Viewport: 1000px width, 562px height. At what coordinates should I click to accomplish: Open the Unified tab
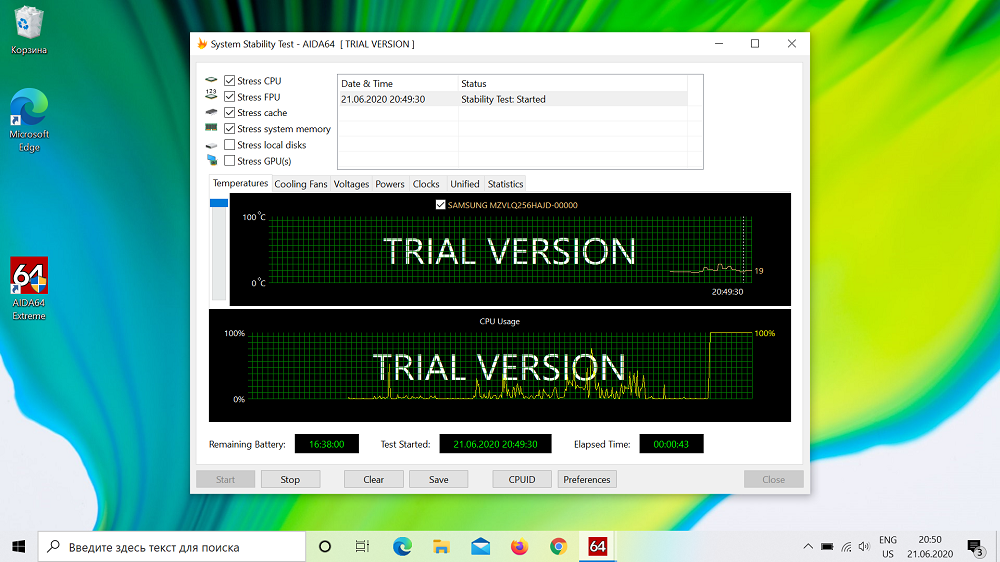point(465,184)
